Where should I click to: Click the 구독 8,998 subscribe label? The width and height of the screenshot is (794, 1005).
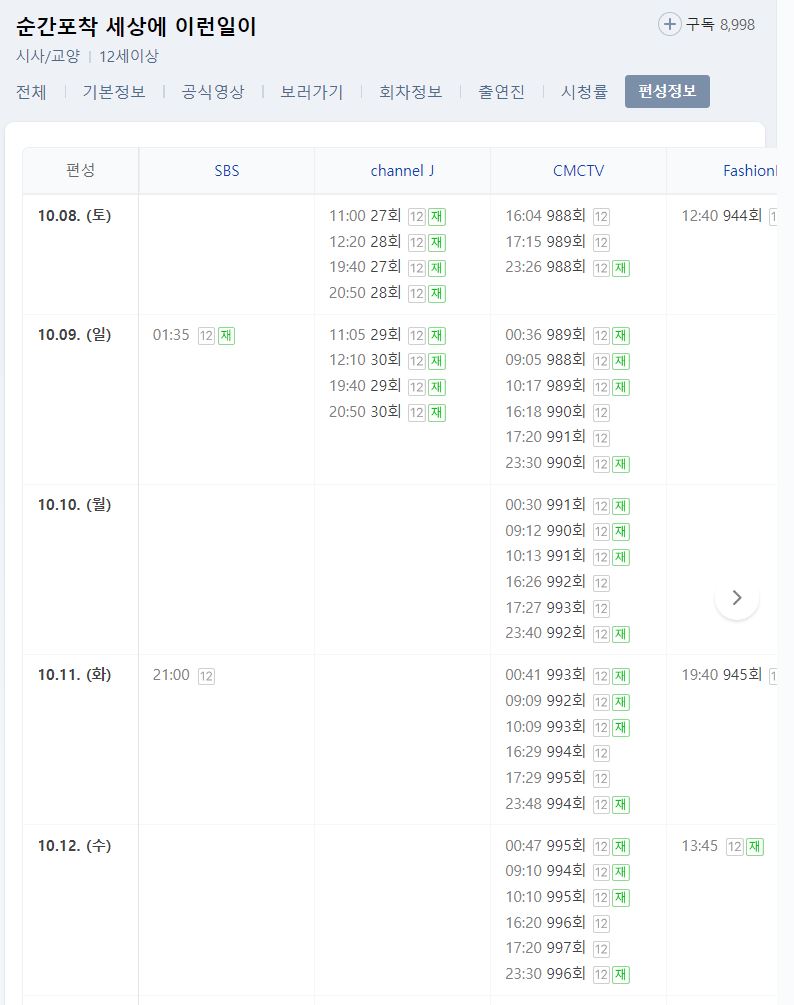click(720, 24)
